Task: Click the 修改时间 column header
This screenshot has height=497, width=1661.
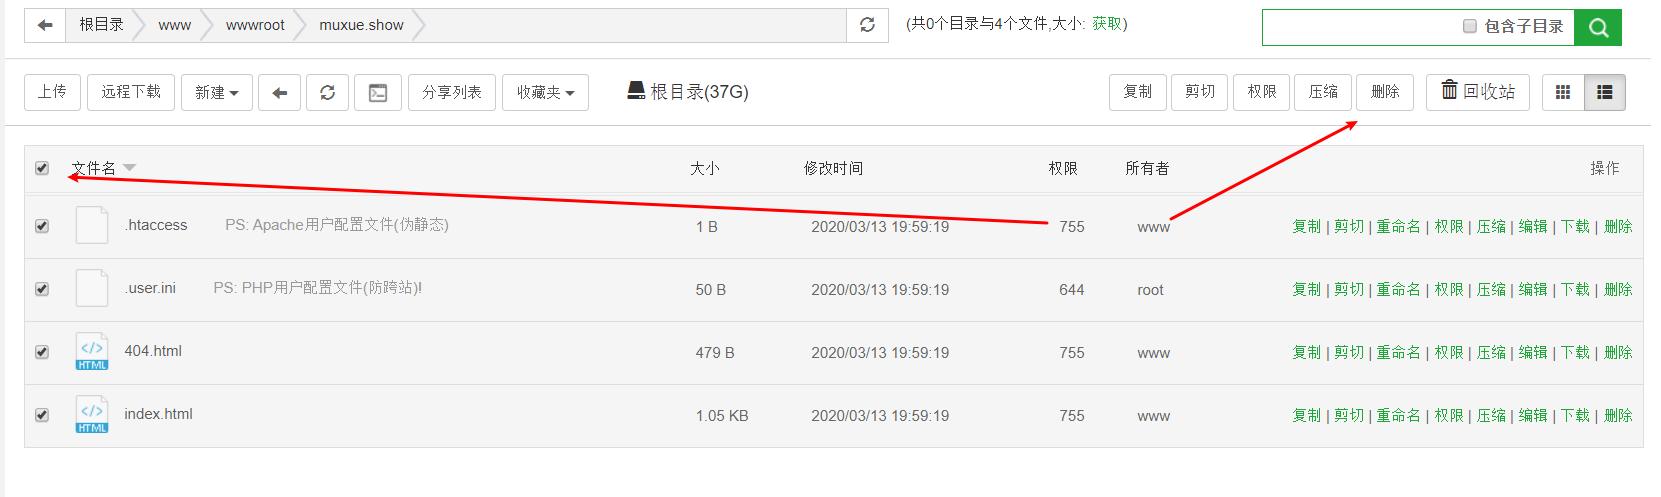Action: click(x=833, y=168)
